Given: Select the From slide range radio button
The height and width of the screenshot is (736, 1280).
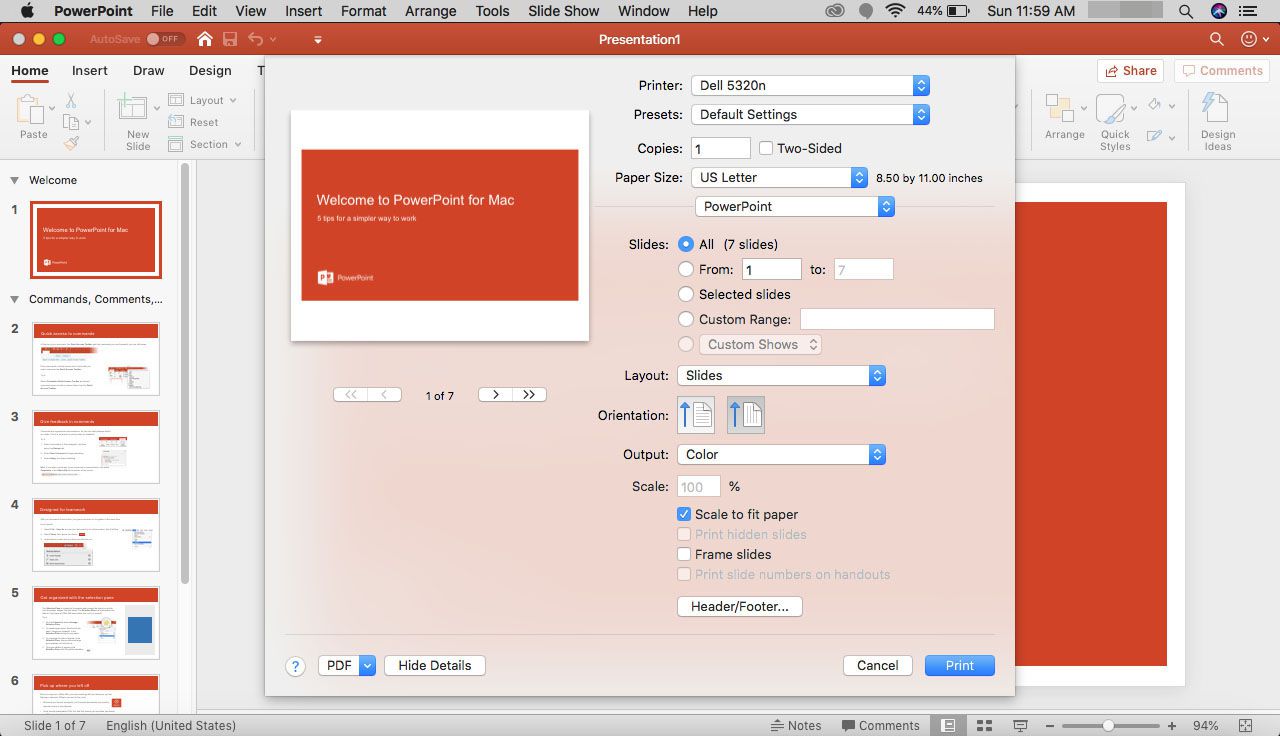Looking at the screenshot, I should [x=686, y=269].
